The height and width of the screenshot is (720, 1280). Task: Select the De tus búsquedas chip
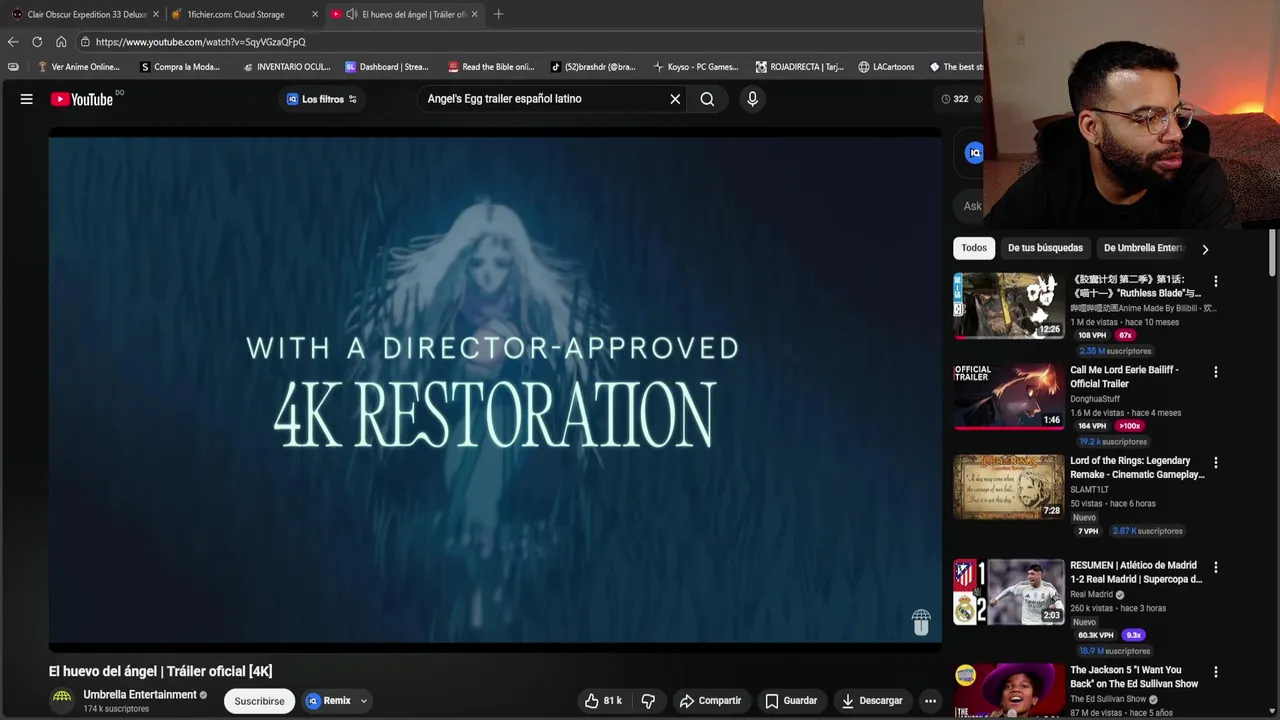pyautogui.click(x=1045, y=248)
